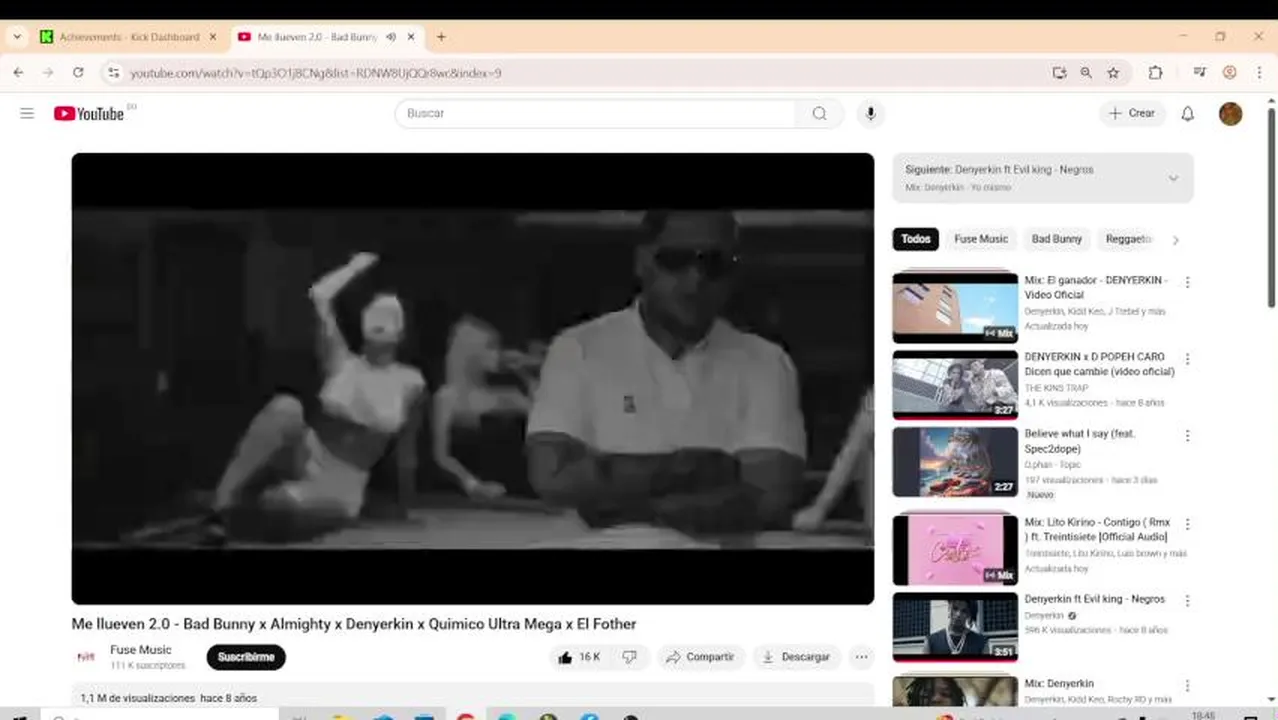
Task: Open options for Mix: El ganador video
Action: pyautogui.click(x=1187, y=282)
